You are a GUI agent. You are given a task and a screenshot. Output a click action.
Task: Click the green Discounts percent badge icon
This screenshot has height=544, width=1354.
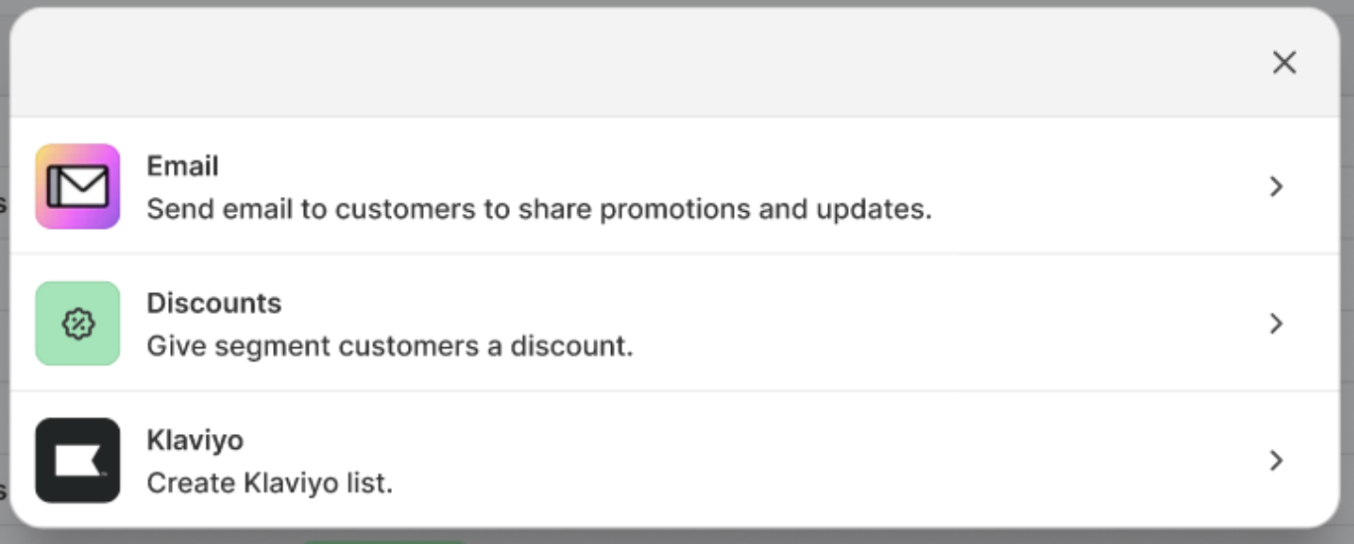[78, 323]
